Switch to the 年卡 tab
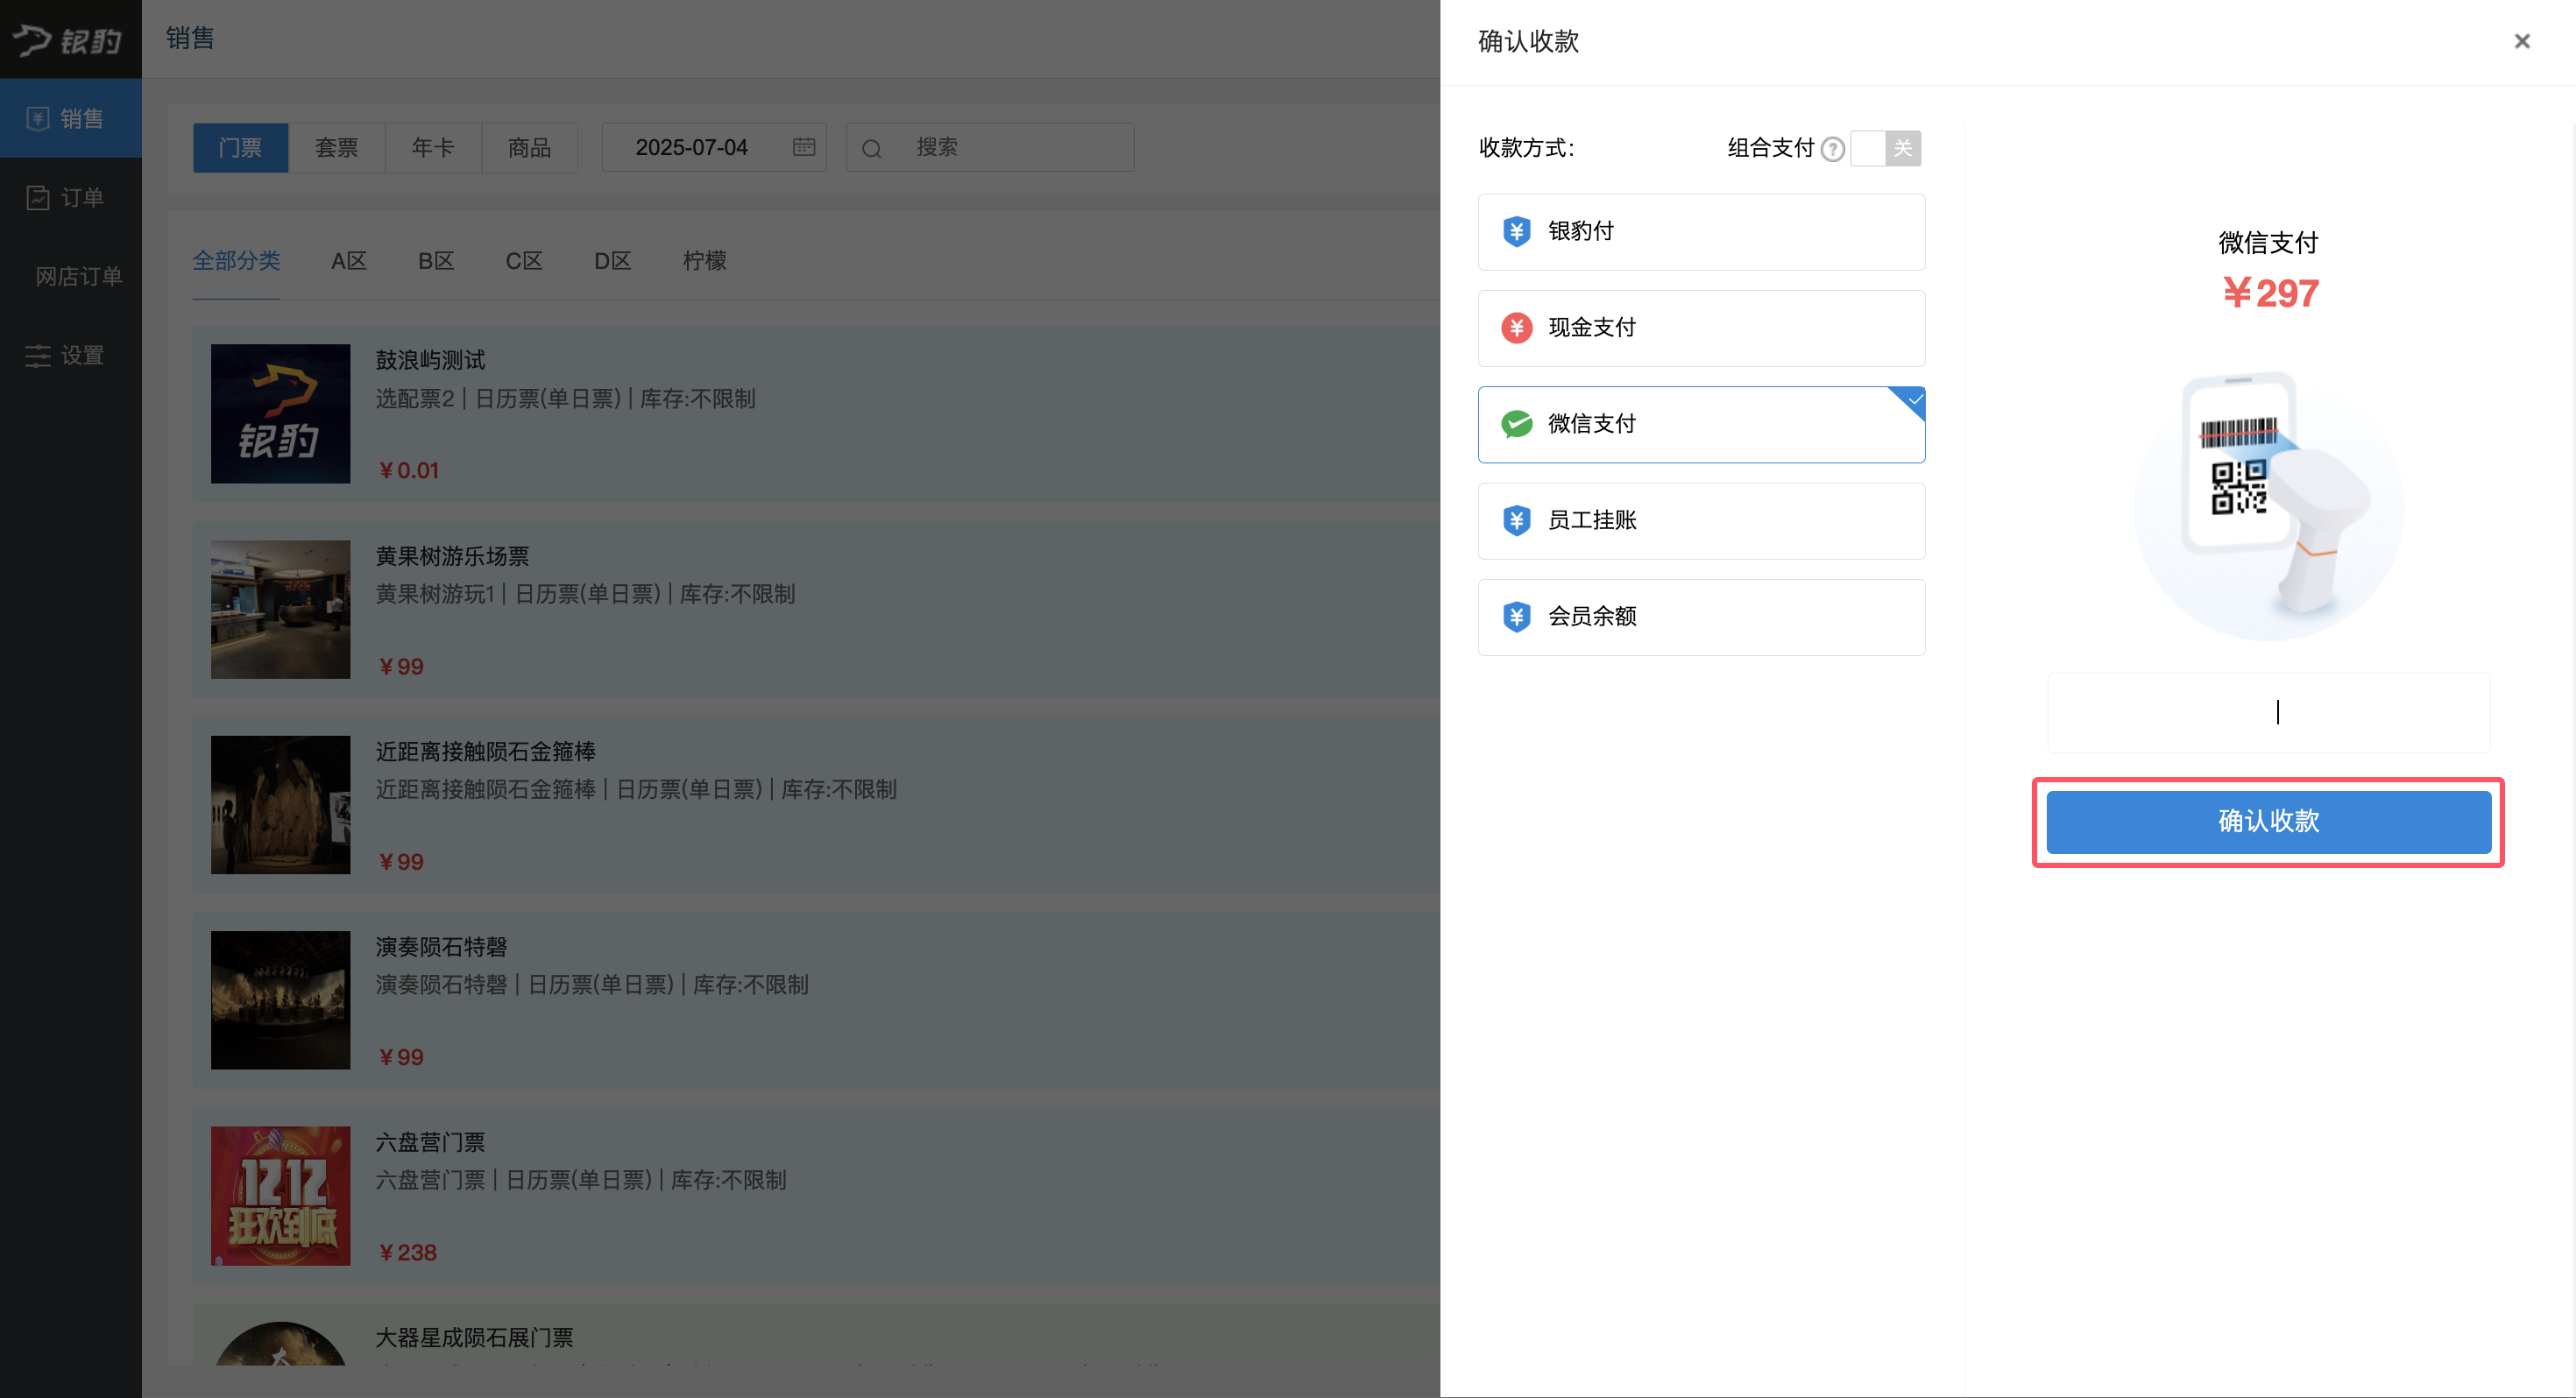 [x=433, y=147]
